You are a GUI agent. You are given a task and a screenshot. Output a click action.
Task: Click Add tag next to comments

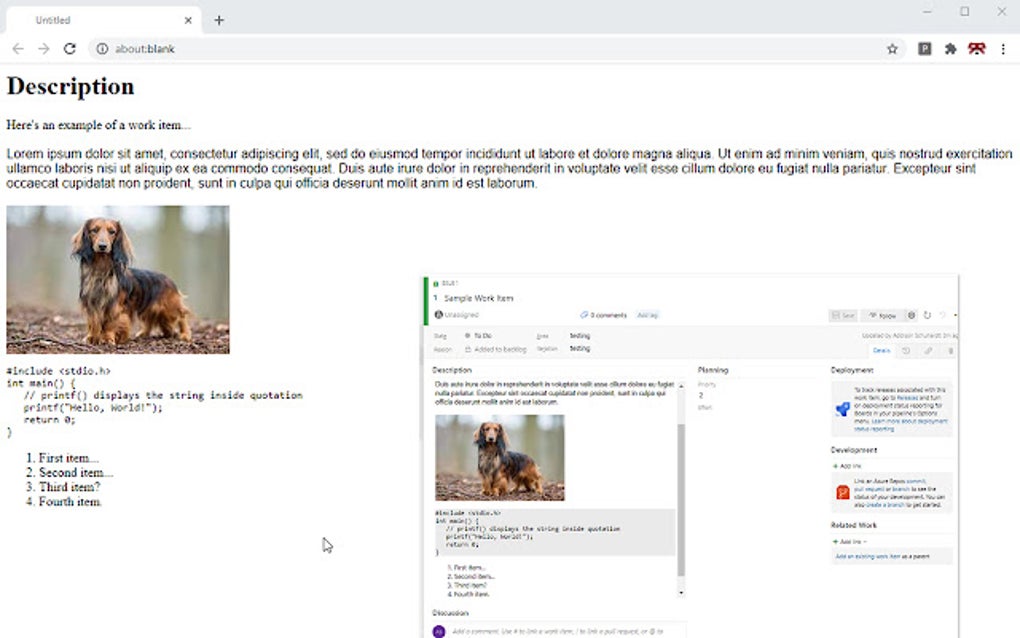coord(648,315)
